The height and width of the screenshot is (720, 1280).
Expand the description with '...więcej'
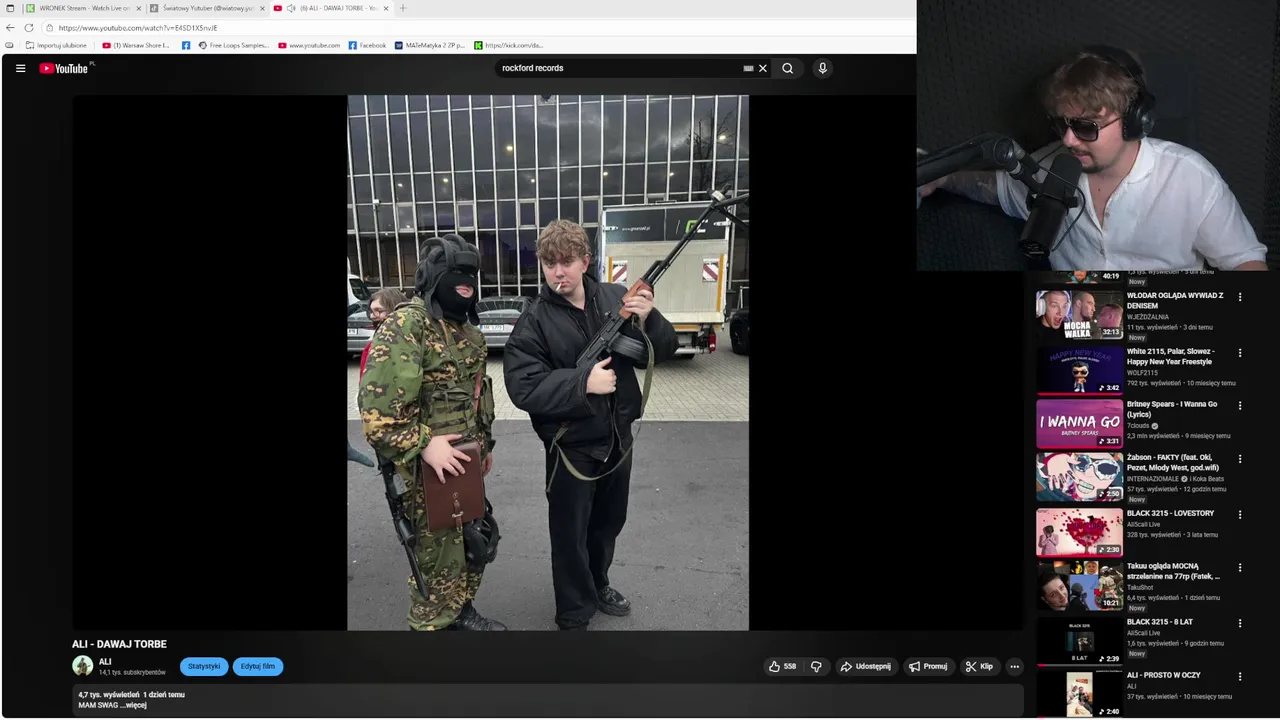[134, 705]
